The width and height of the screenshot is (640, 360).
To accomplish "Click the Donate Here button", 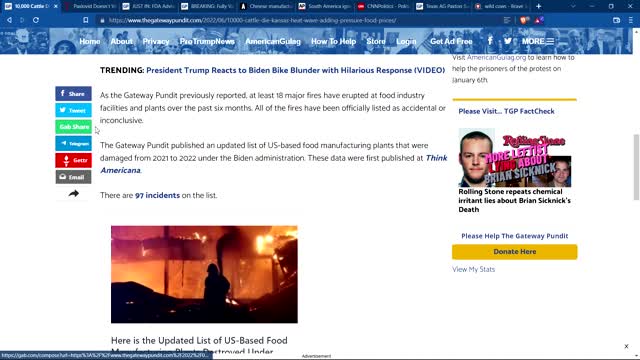I will [515, 252].
